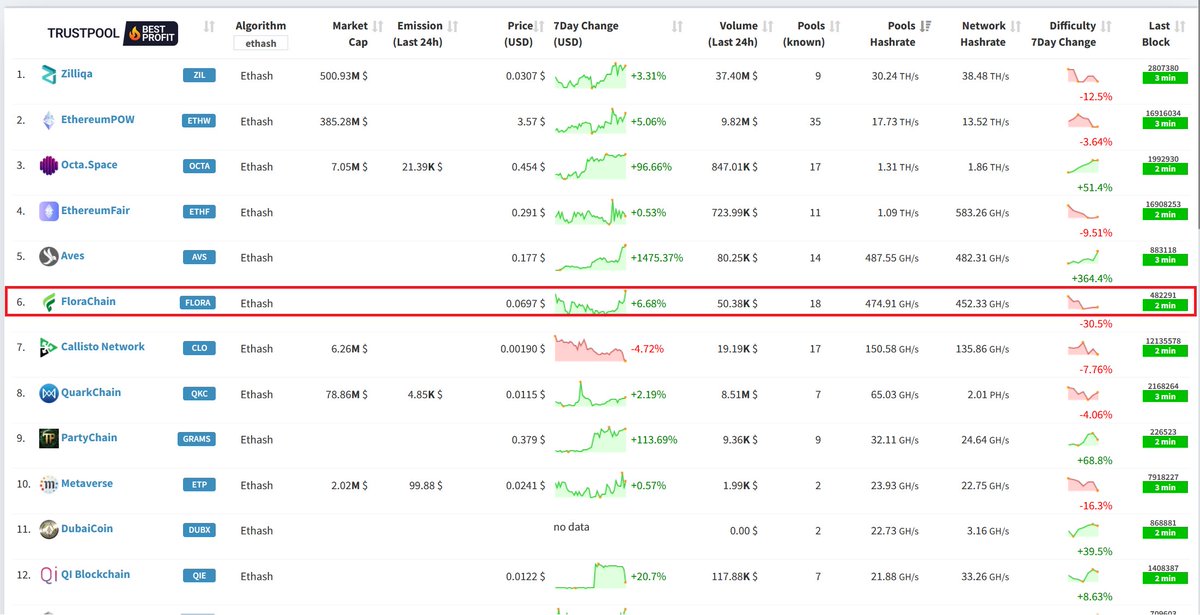This screenshot has width=1200, height=615.
Task: Open the Aves difficulty change sparkline
Action: click(x=1083, y=259)
